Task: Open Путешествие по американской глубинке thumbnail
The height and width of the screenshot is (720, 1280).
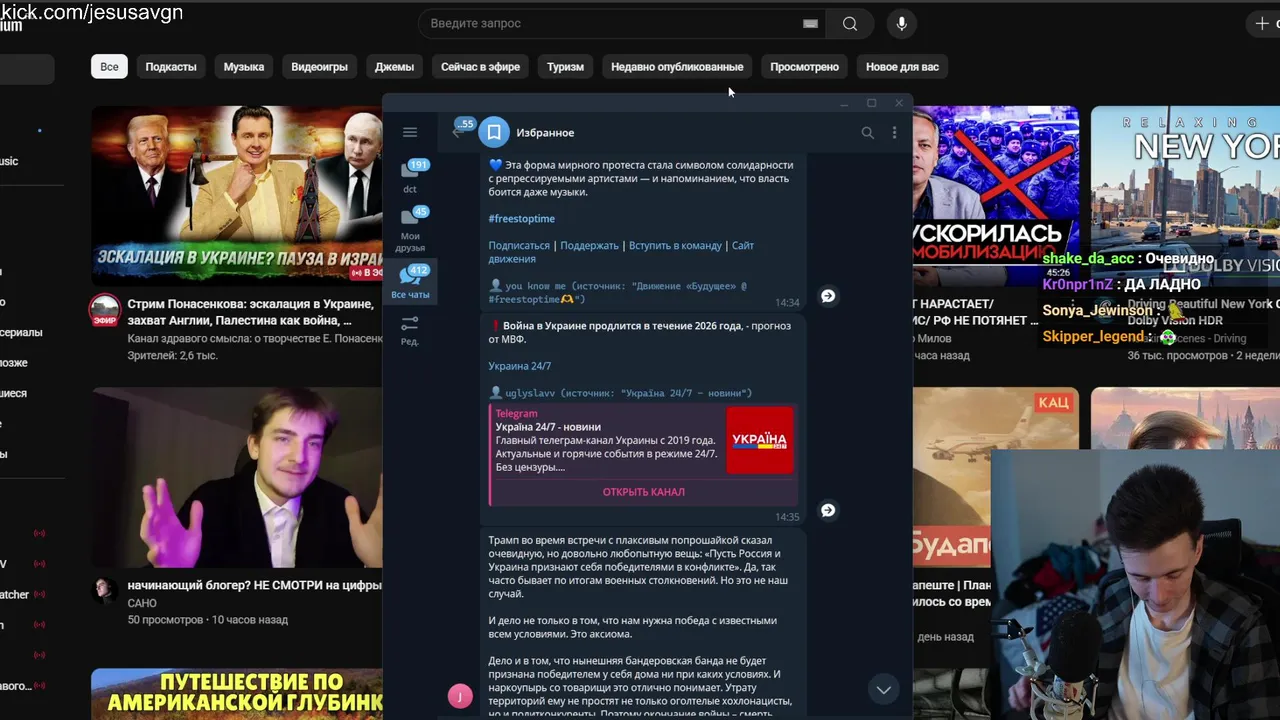Action: pyautogui.click(x=237, y=694)
